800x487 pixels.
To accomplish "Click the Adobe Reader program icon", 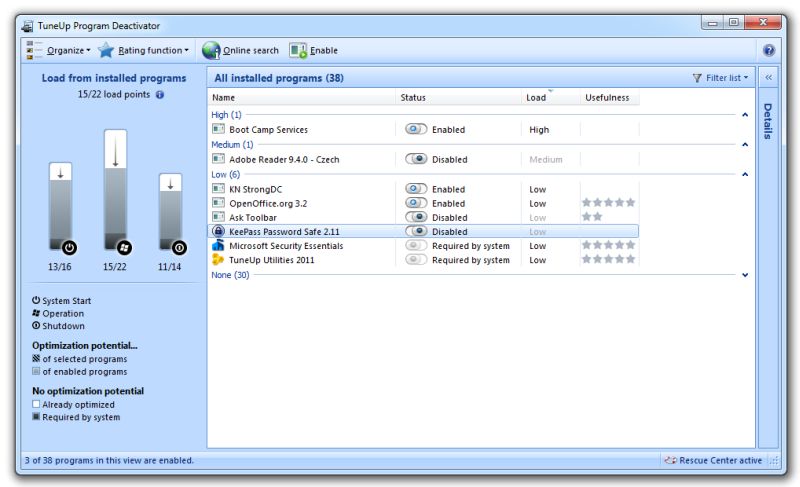I will click(218, 159).
